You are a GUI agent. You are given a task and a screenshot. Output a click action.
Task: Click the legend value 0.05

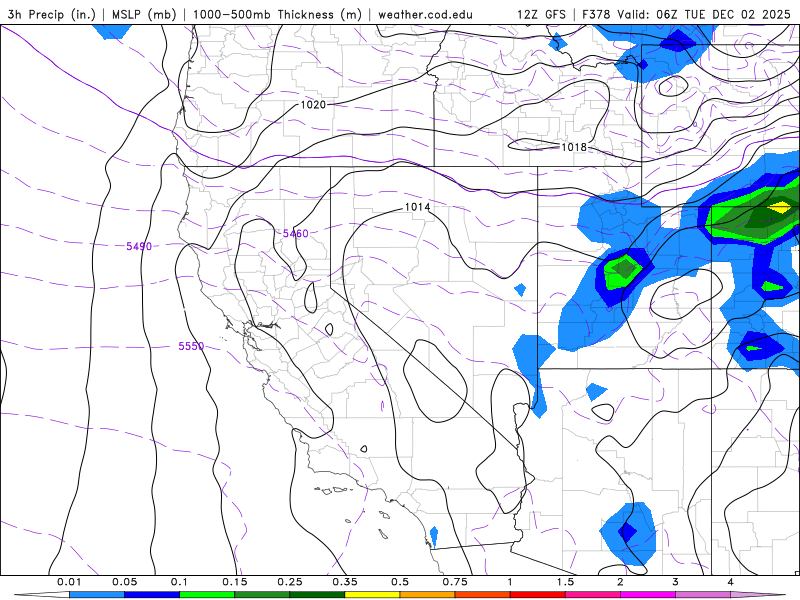click(x=124, y=582)
